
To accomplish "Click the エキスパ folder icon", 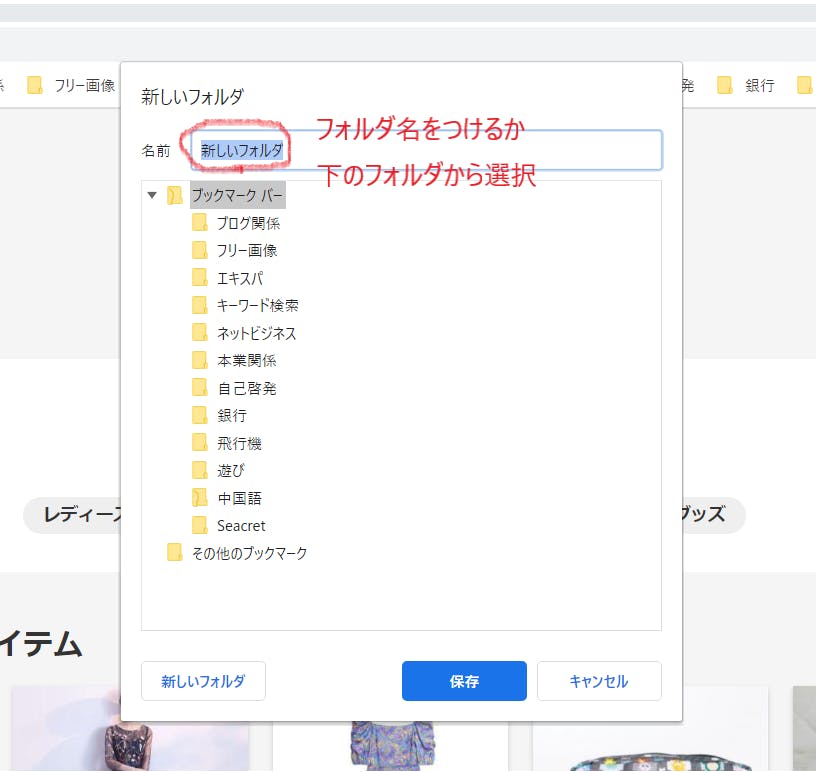I will 200,278.
